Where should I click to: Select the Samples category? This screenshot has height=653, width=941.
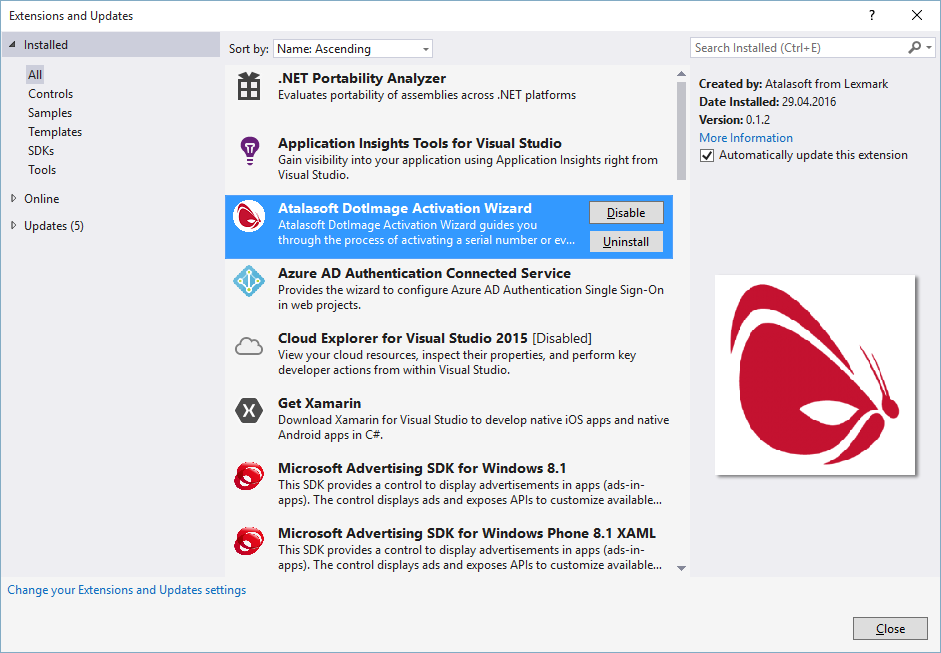coord(50,113)
